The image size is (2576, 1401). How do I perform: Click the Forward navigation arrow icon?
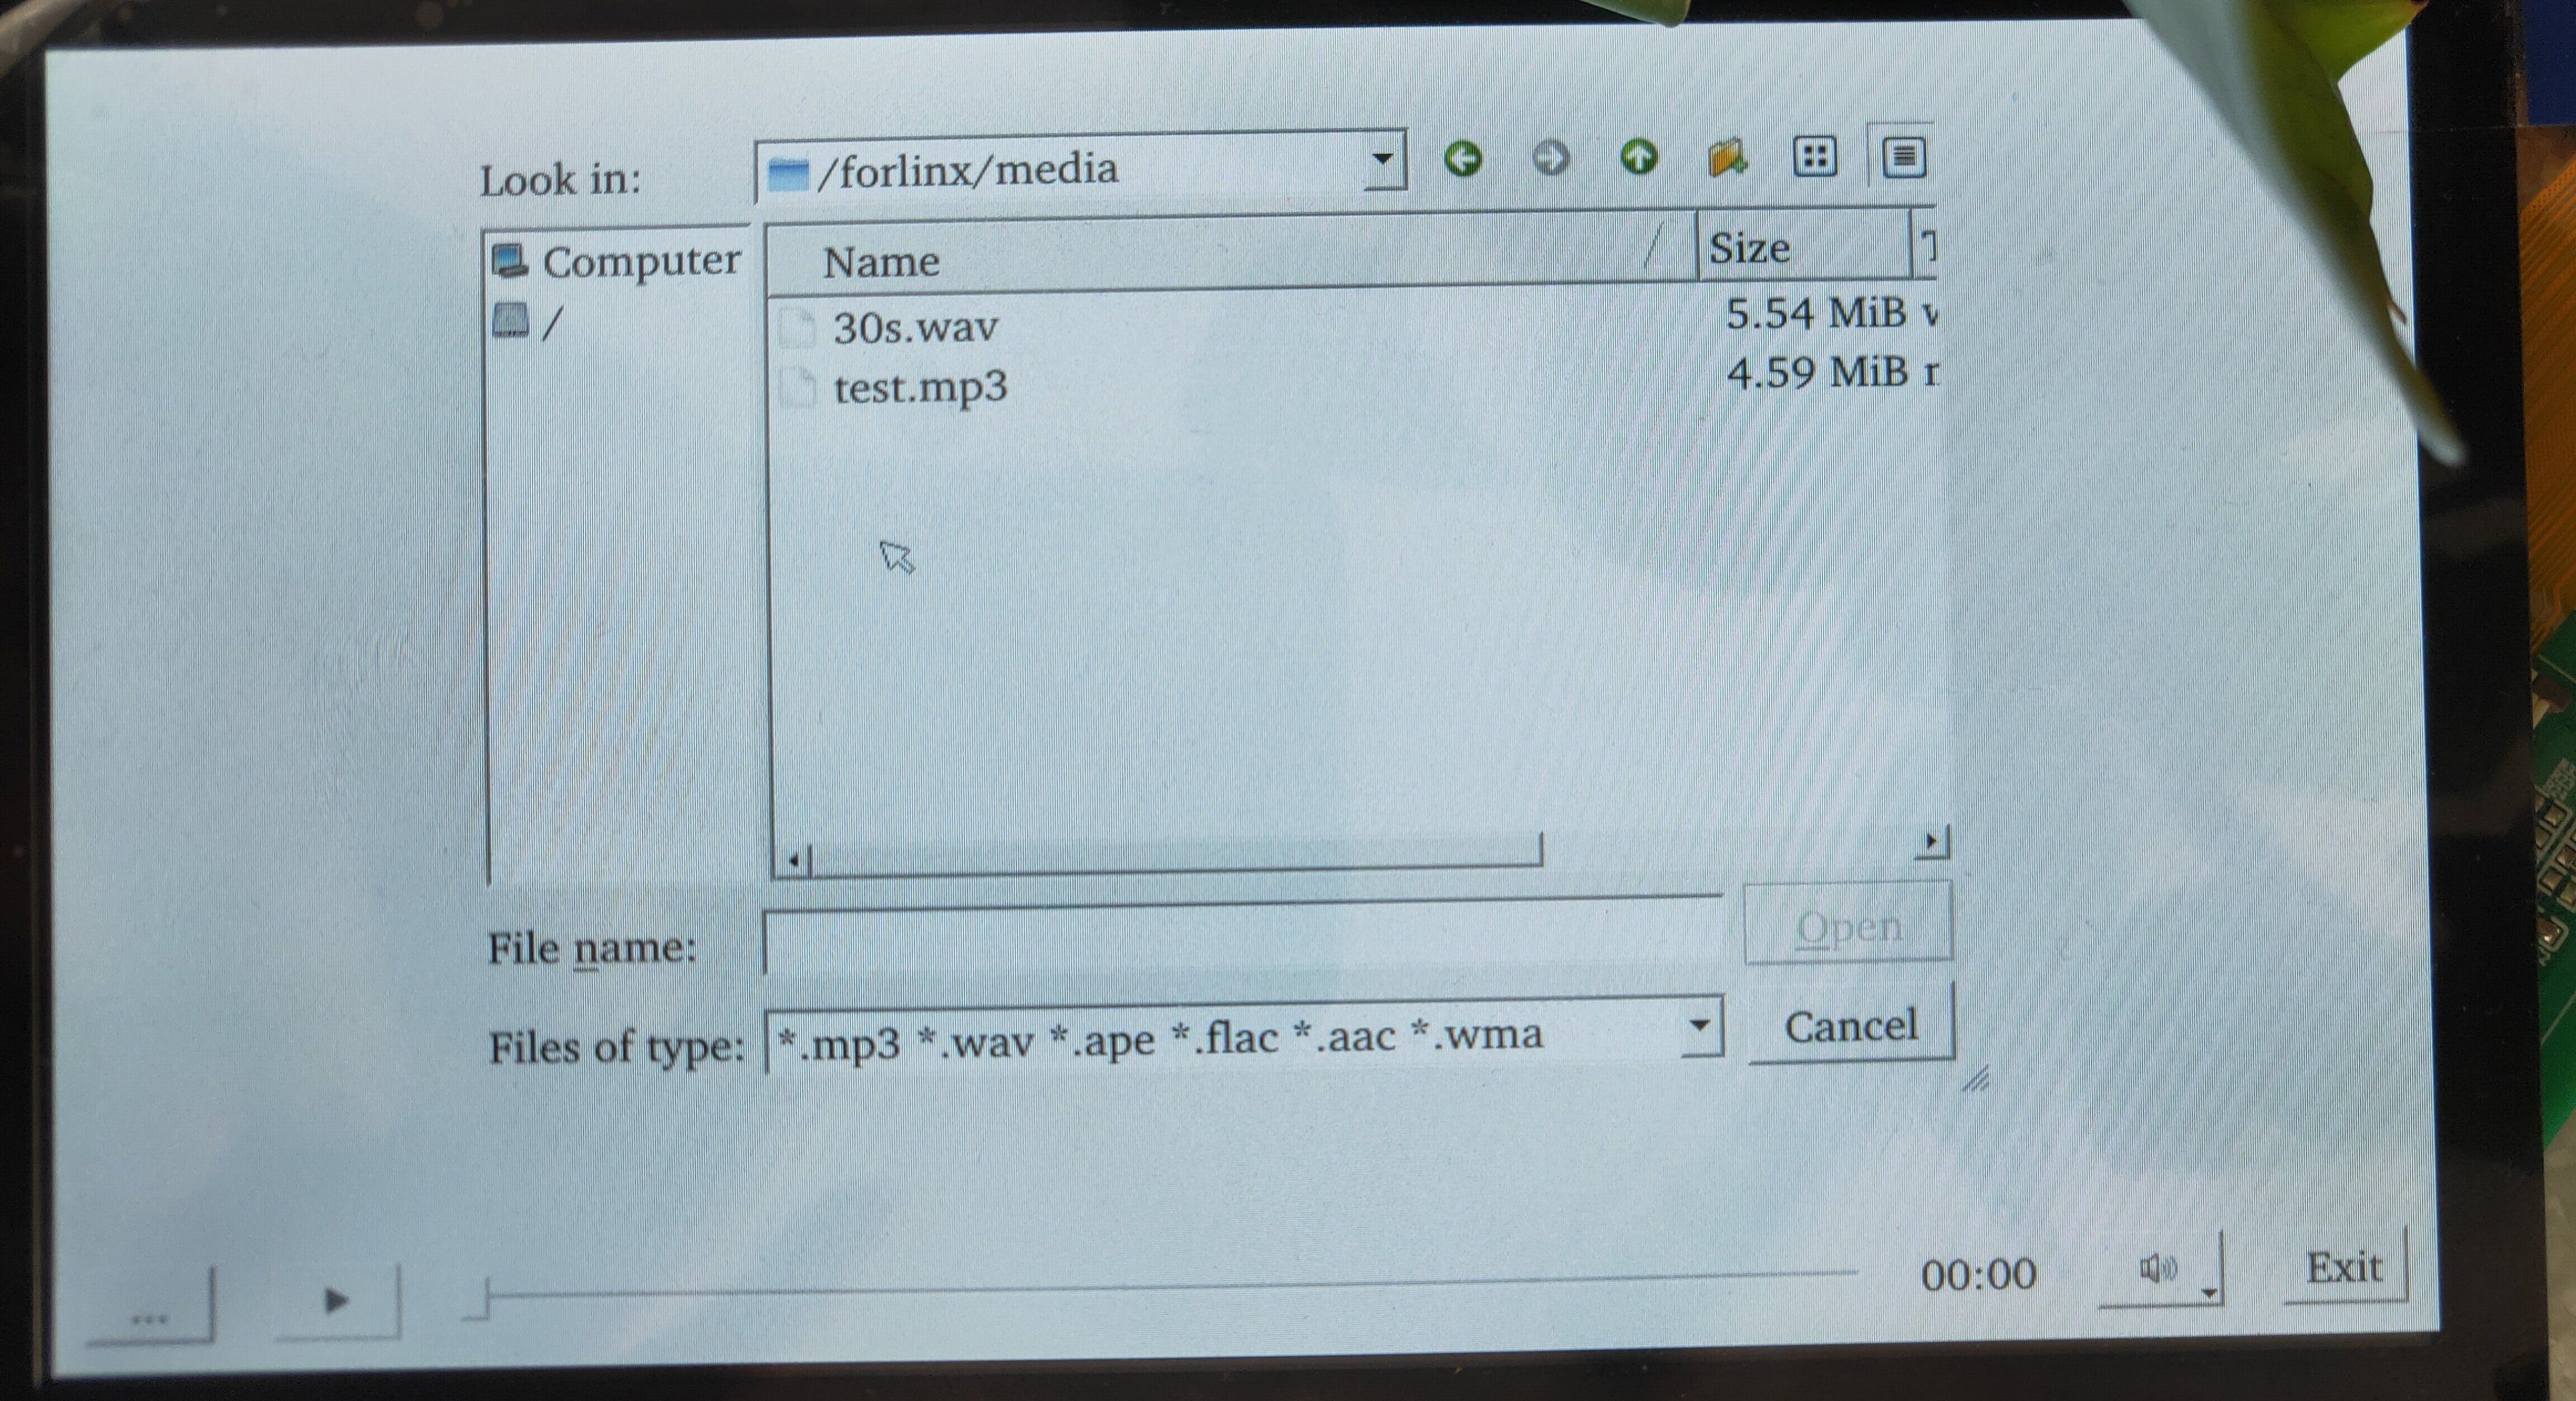[1550, 158]
